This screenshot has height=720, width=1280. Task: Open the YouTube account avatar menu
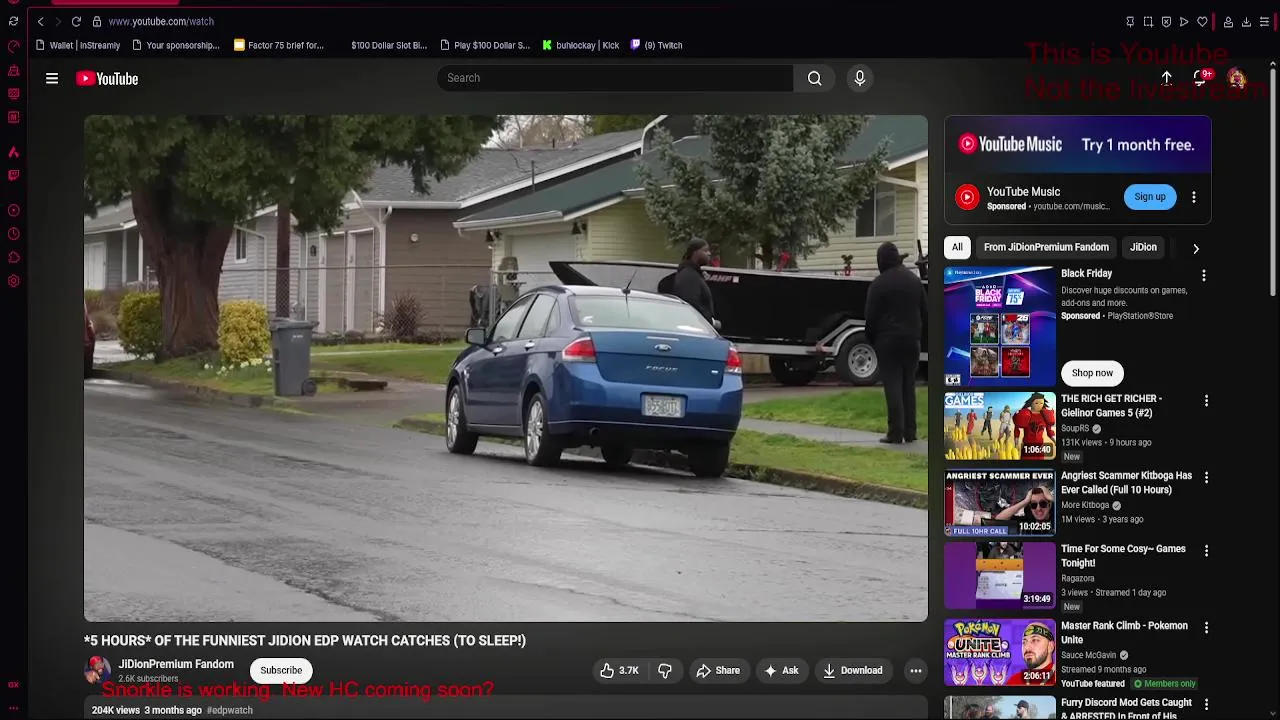[1237, 79]
